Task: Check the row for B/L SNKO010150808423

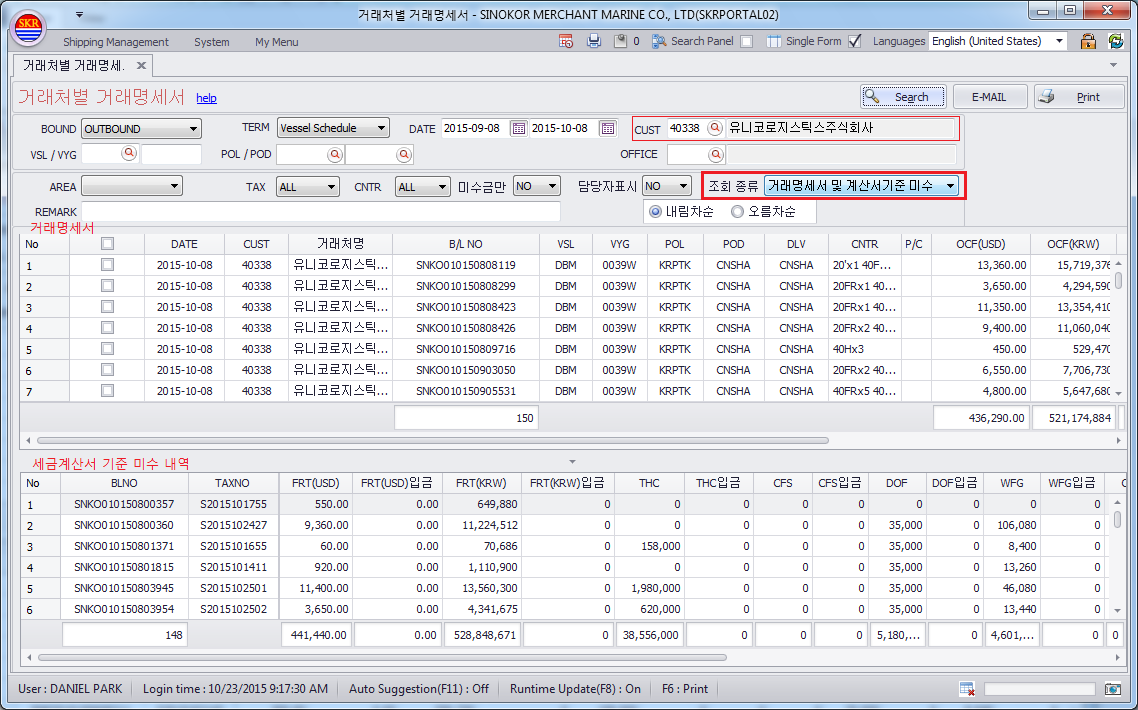Action: [x=107, y=307]
